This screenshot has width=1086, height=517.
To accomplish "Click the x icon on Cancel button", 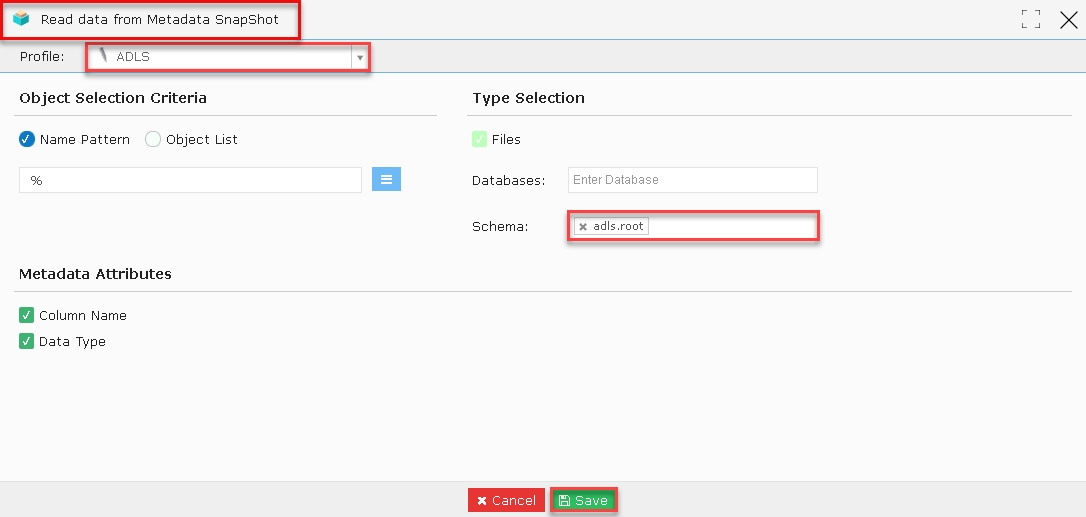I will coord(482,500).
